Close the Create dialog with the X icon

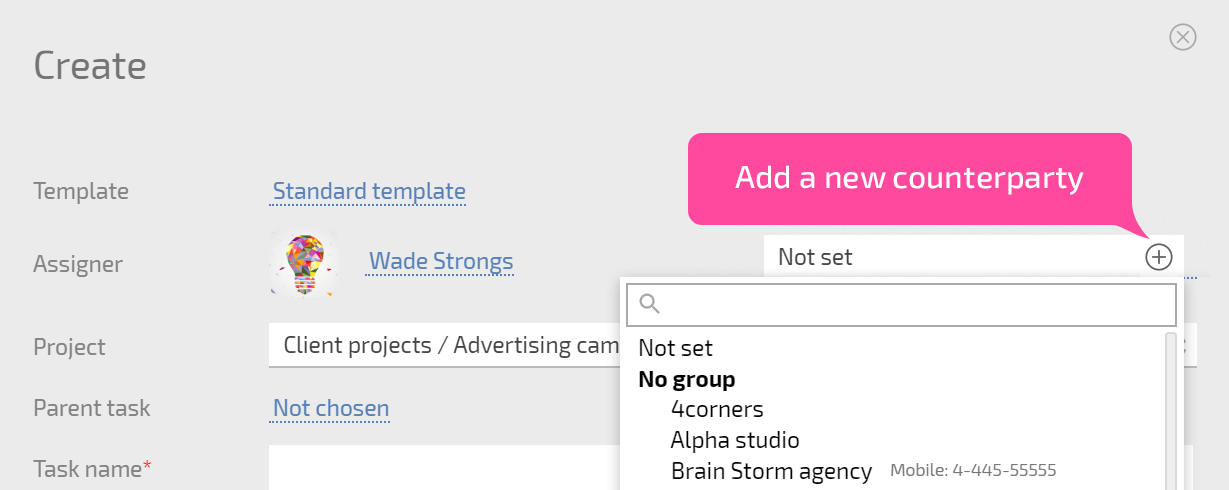(1183, 38)
